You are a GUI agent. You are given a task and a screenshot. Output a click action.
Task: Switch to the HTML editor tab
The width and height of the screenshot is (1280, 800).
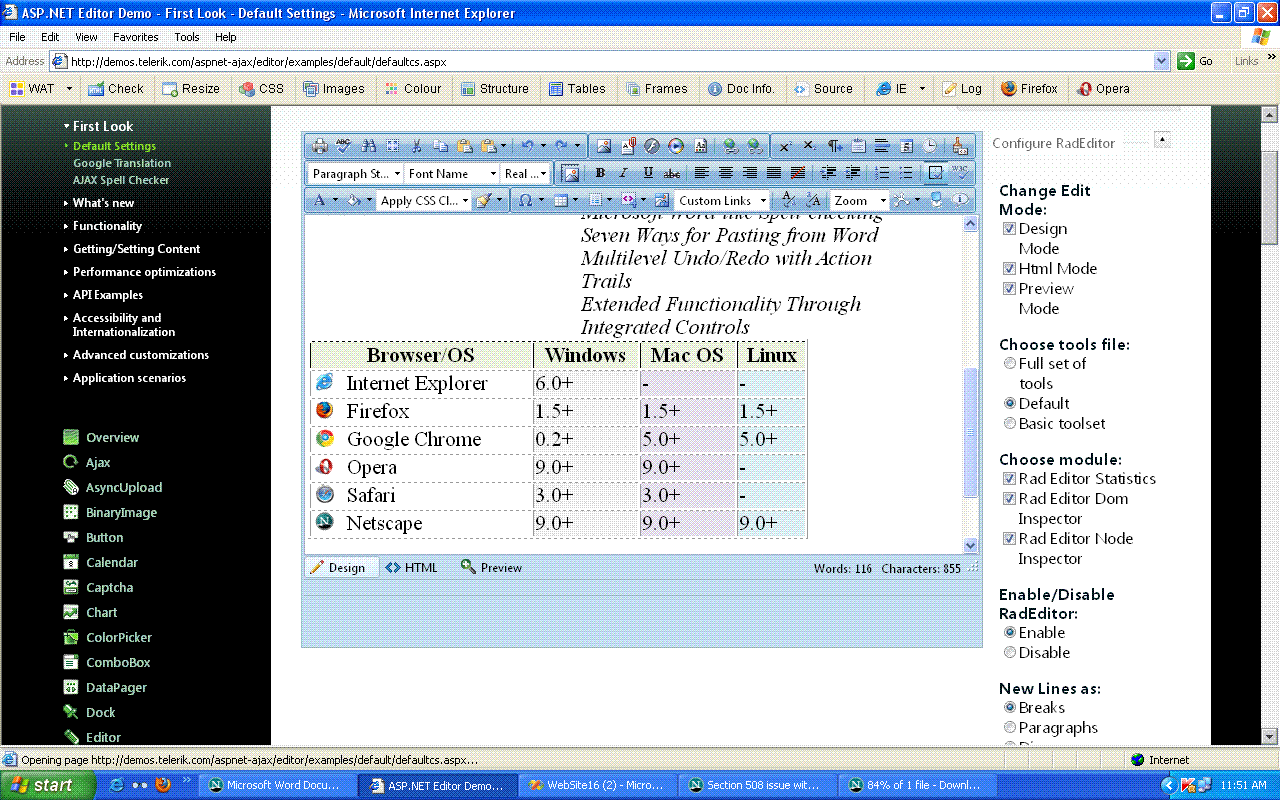[x=412, y=568]
